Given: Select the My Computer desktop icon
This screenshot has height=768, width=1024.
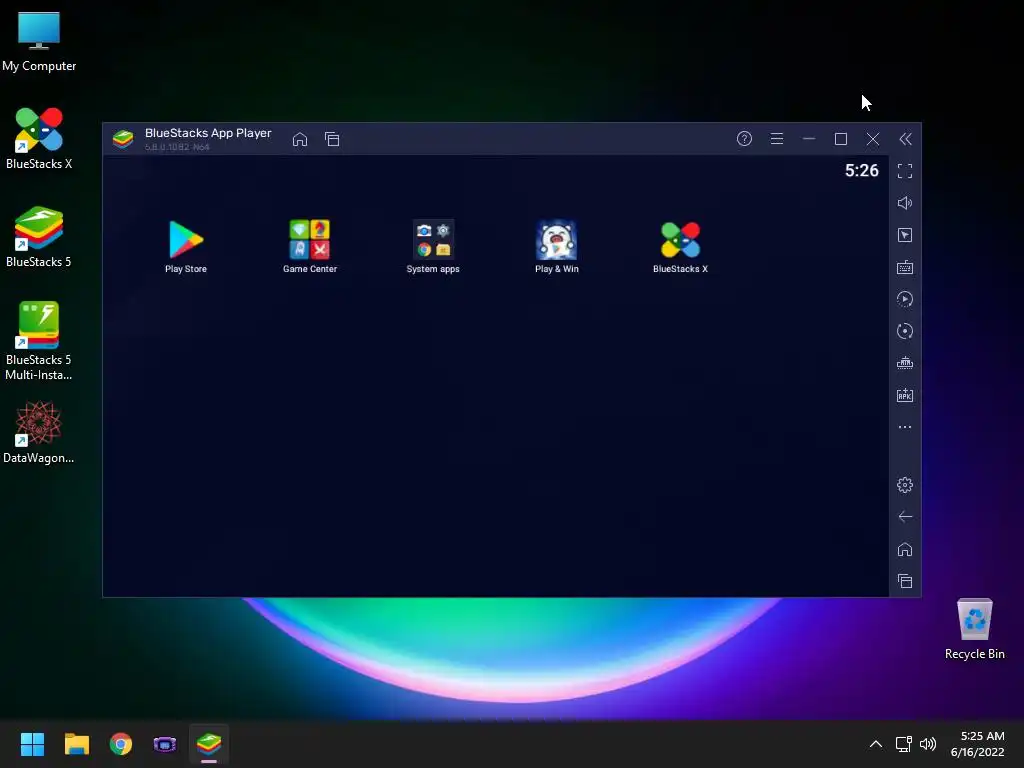Looking at the screenshot, I should coord(39,41).
